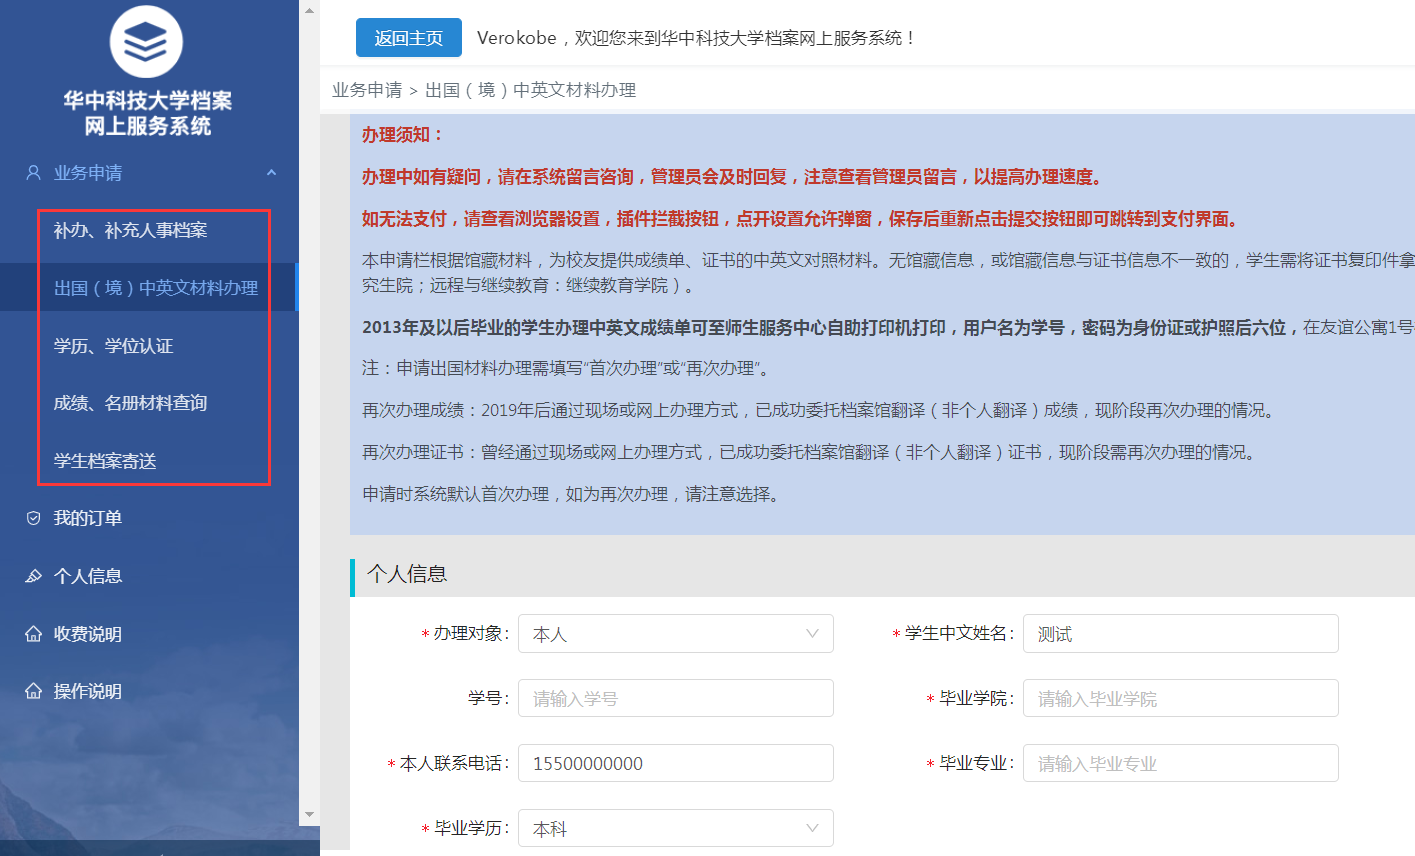1415x856 pixels.
Task: Click the user icon beside 业务申请
Action: click(x=33, y=173)
